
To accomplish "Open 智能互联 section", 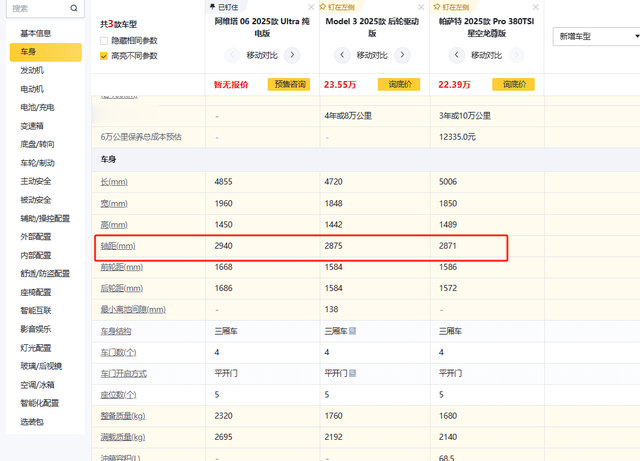I will 36,311.
